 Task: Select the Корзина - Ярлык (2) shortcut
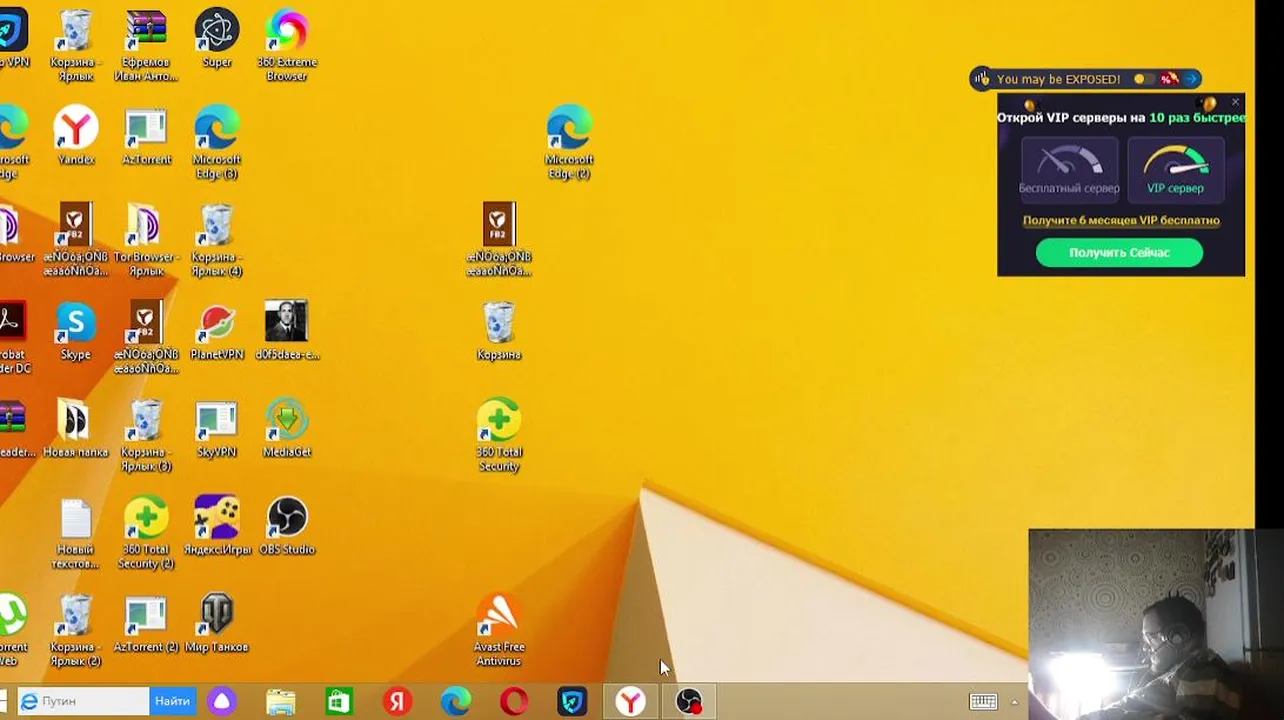pyautogui.click(x=76, y=629)
